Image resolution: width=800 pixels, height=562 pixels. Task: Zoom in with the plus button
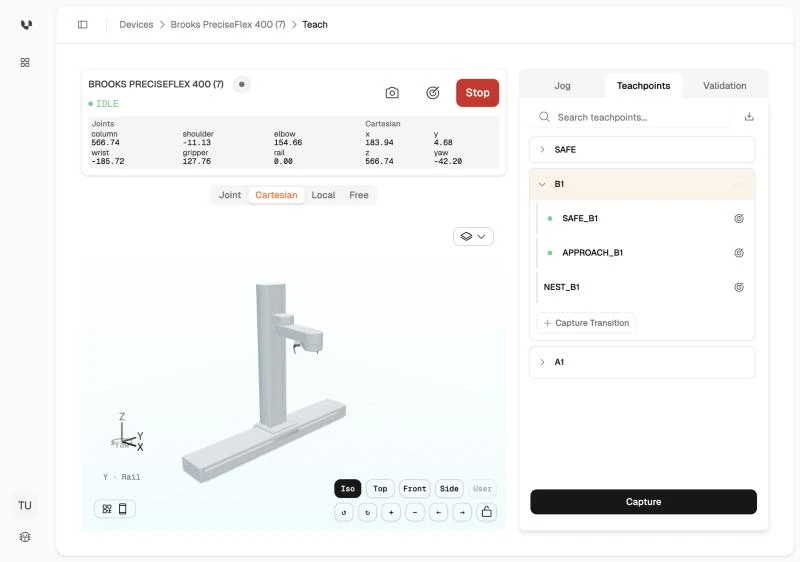click(391, 512)
